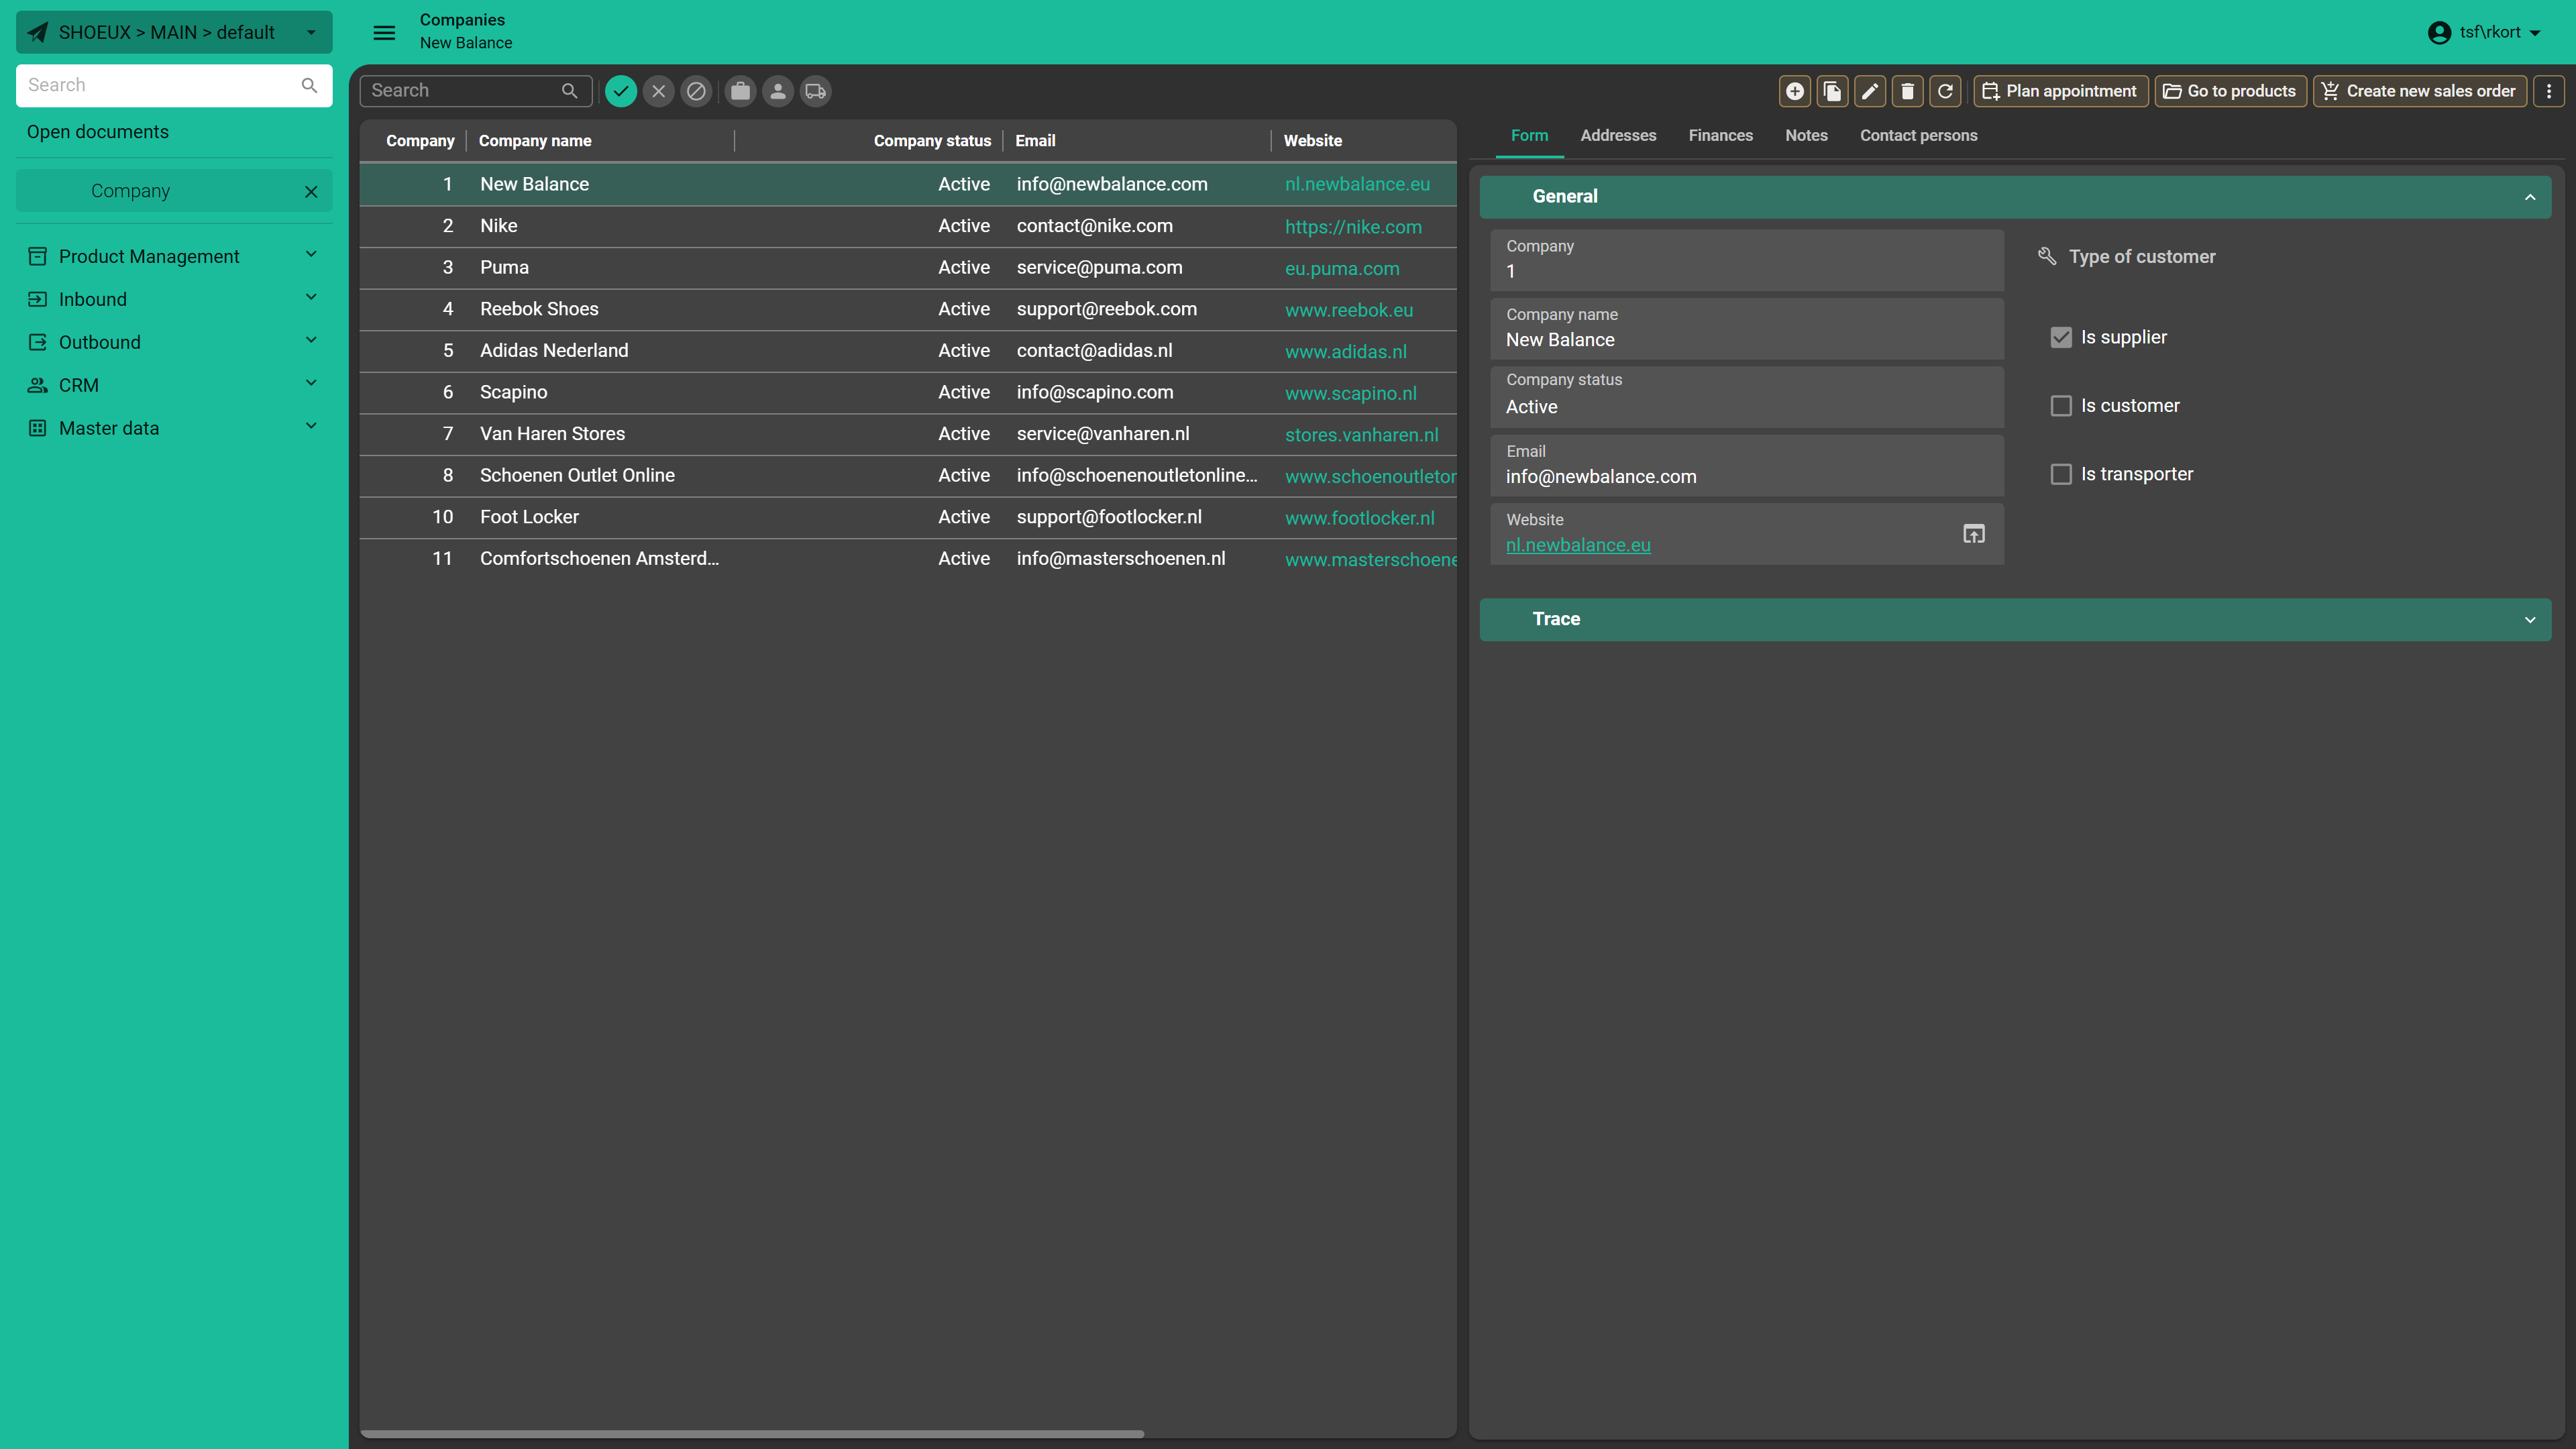Screen dimensions: 2576x1449
Task: Refresh the companies list
Action: point(1945,91)
